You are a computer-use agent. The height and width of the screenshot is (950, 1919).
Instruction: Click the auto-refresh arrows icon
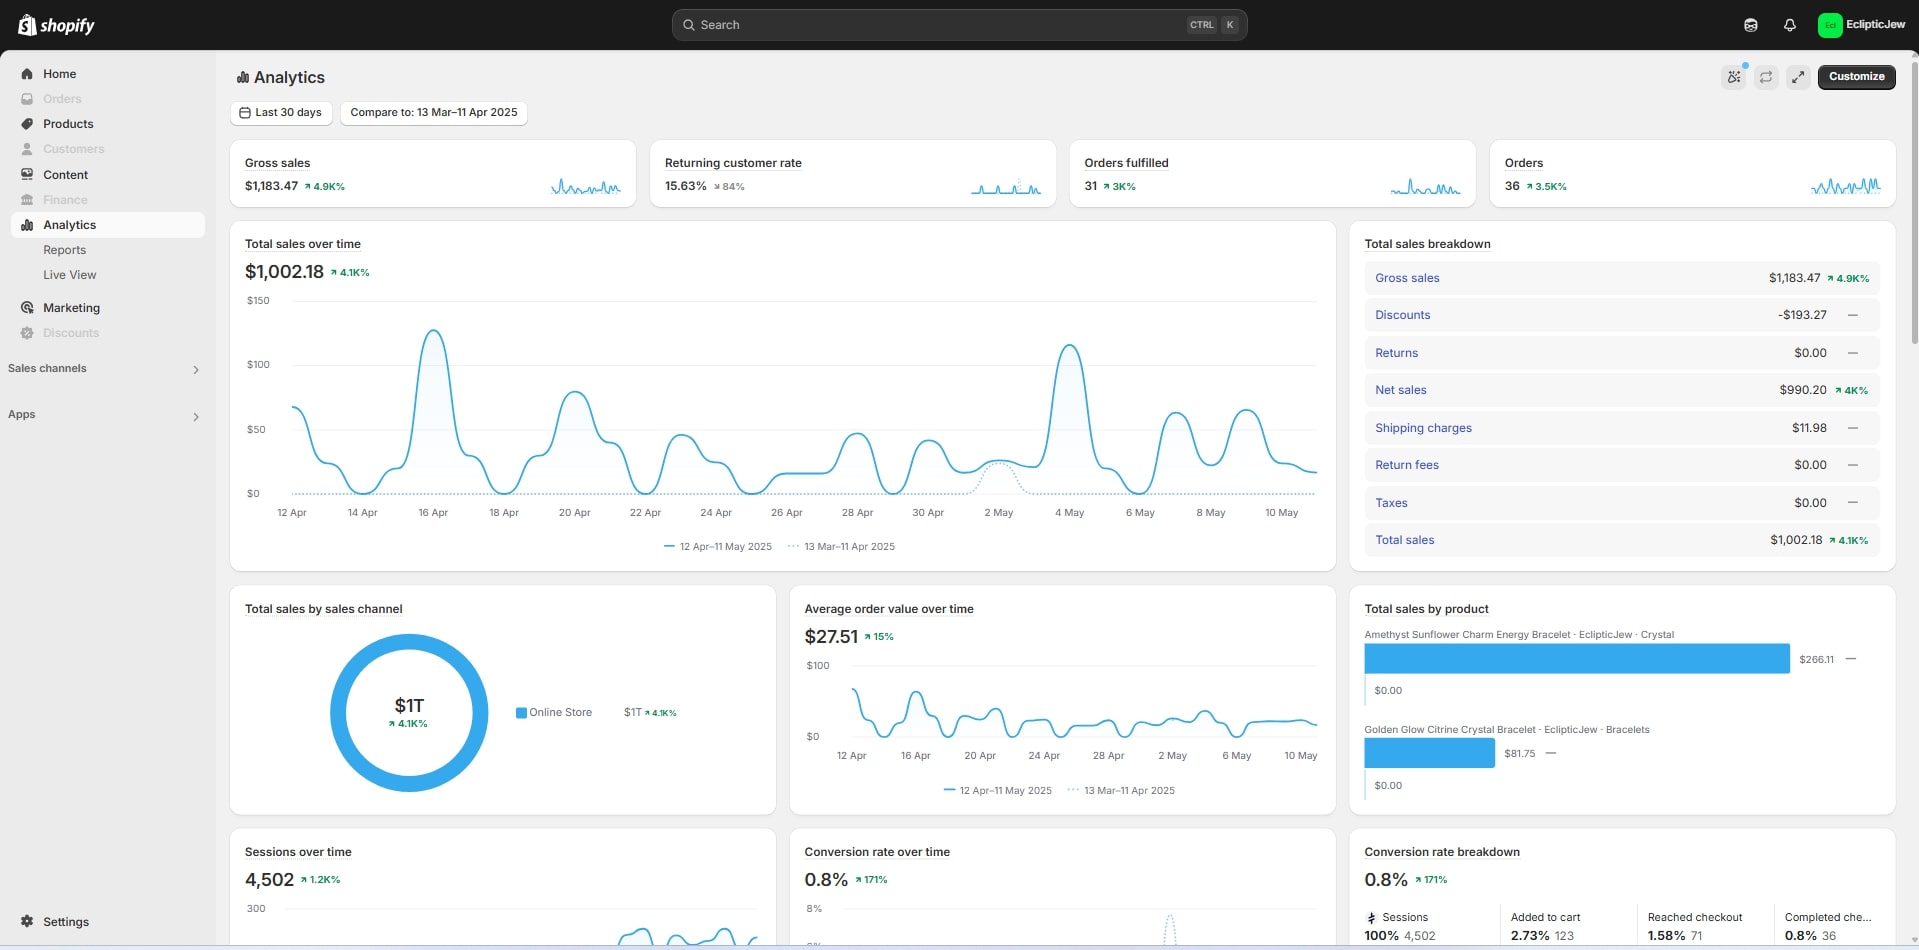(x=1766, y=77)
